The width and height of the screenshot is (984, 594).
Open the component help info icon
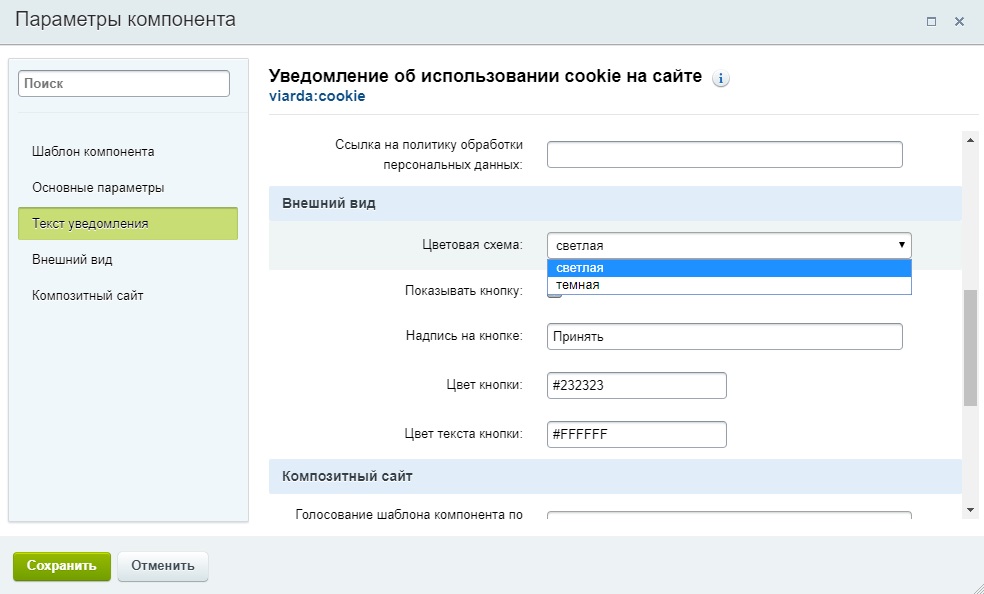(x=722, y=77)
